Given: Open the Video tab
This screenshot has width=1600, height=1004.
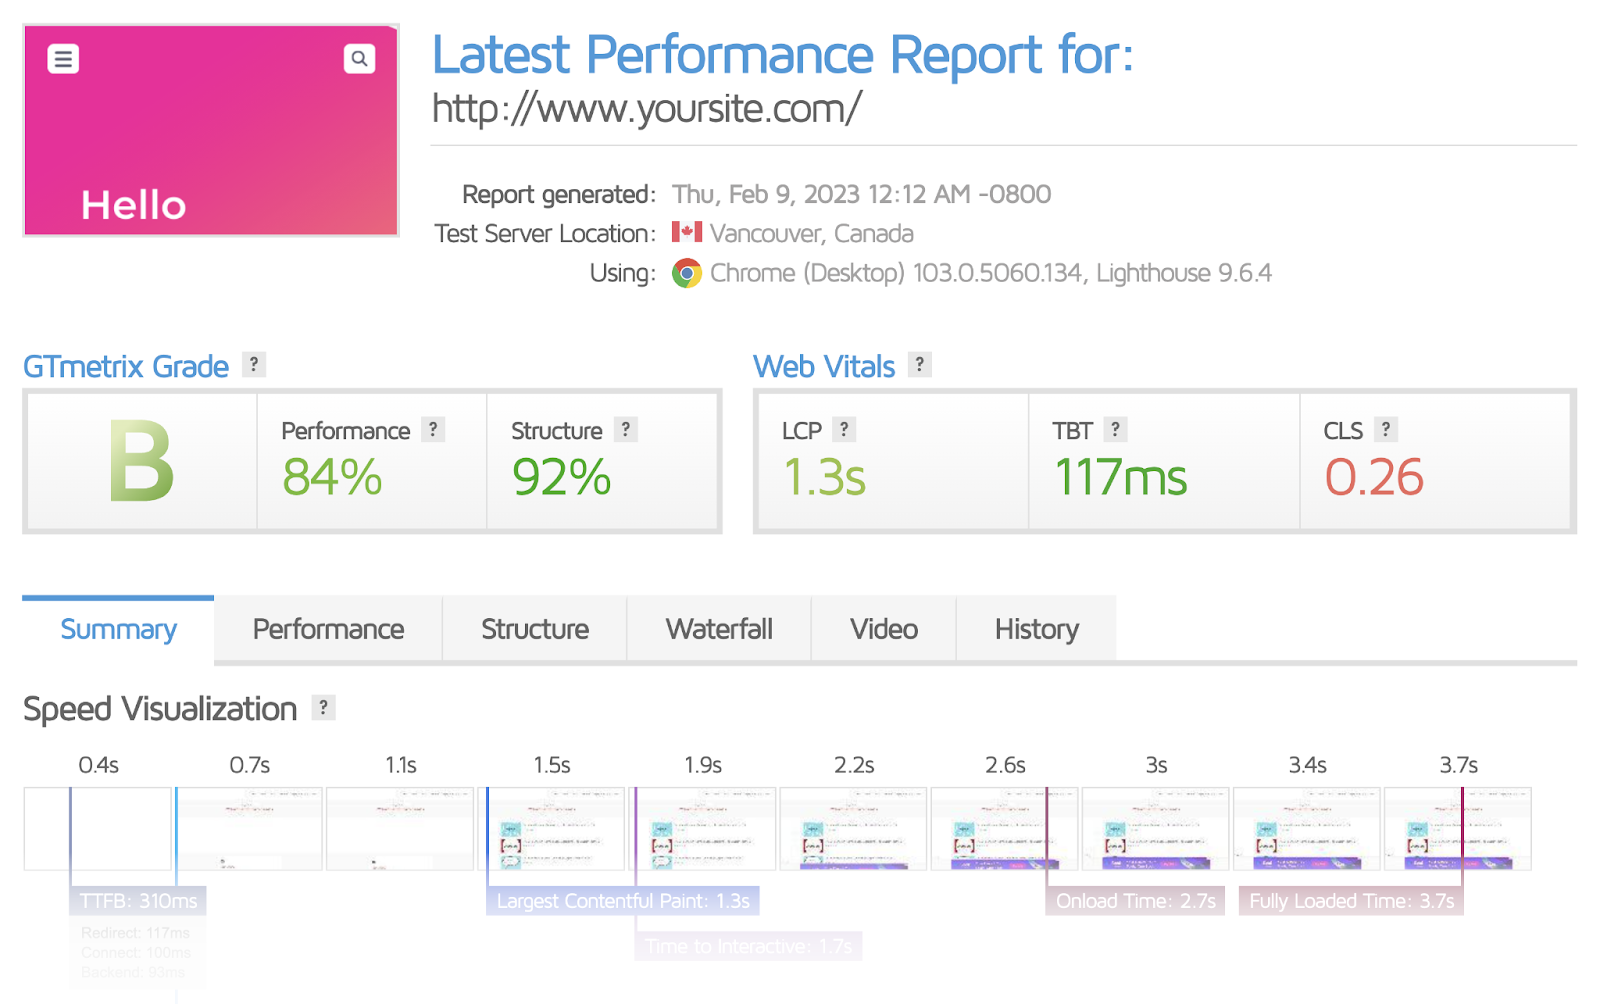Looking at the screenshot, I should [883, 629].
